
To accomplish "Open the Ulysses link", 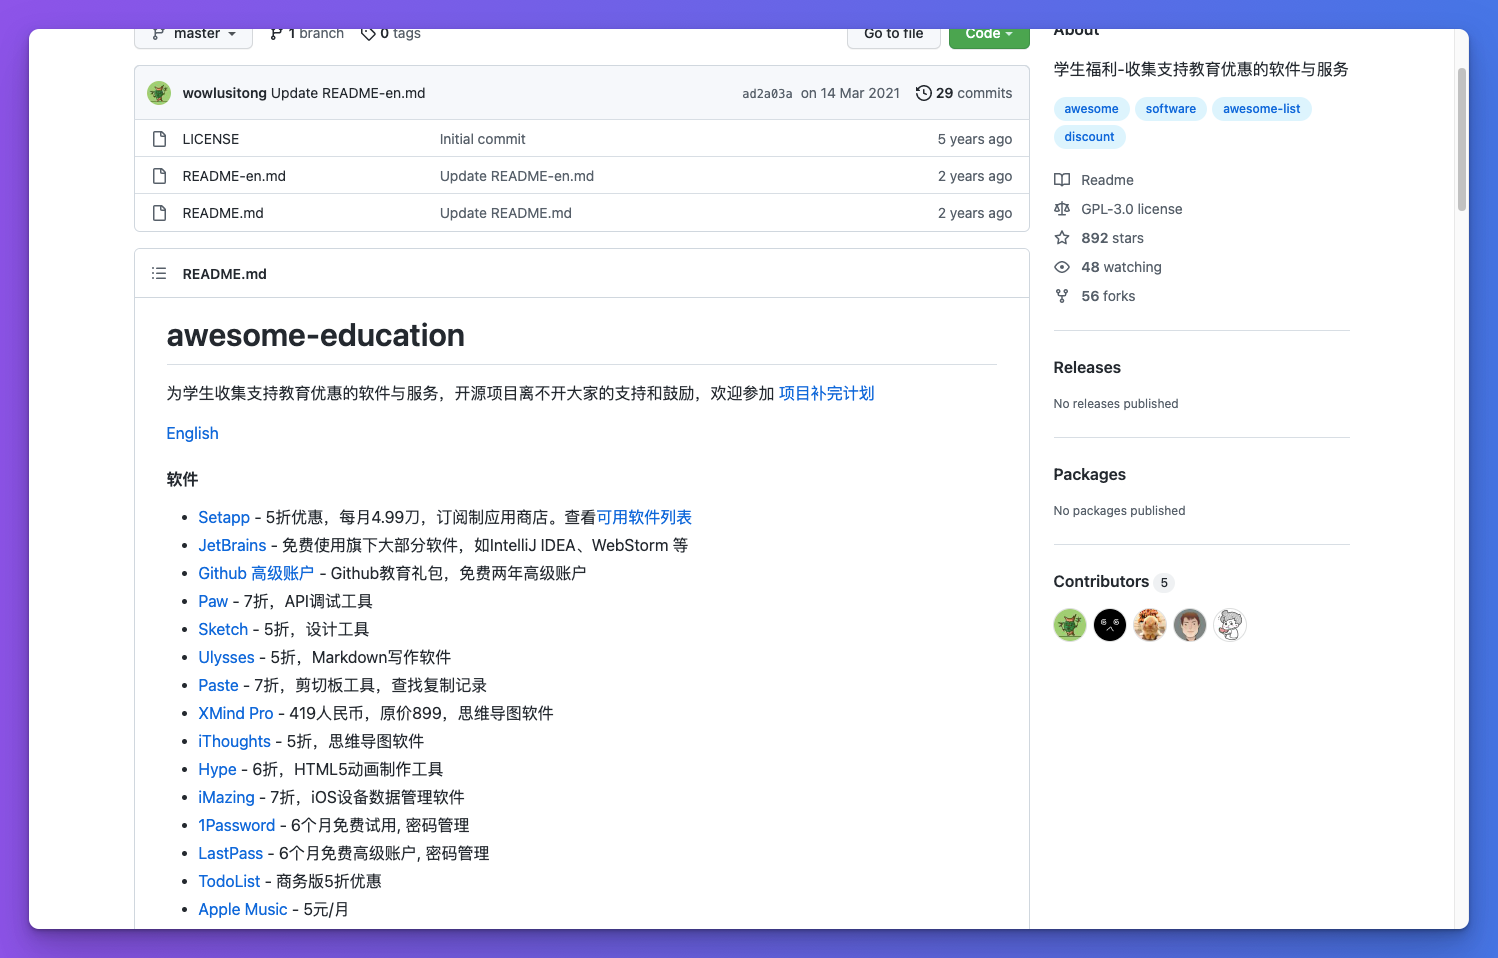I will click(x=226, y=658).
